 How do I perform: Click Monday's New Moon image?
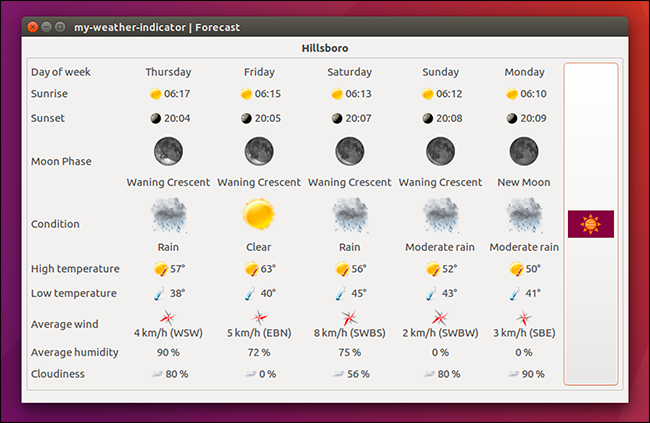524,151
